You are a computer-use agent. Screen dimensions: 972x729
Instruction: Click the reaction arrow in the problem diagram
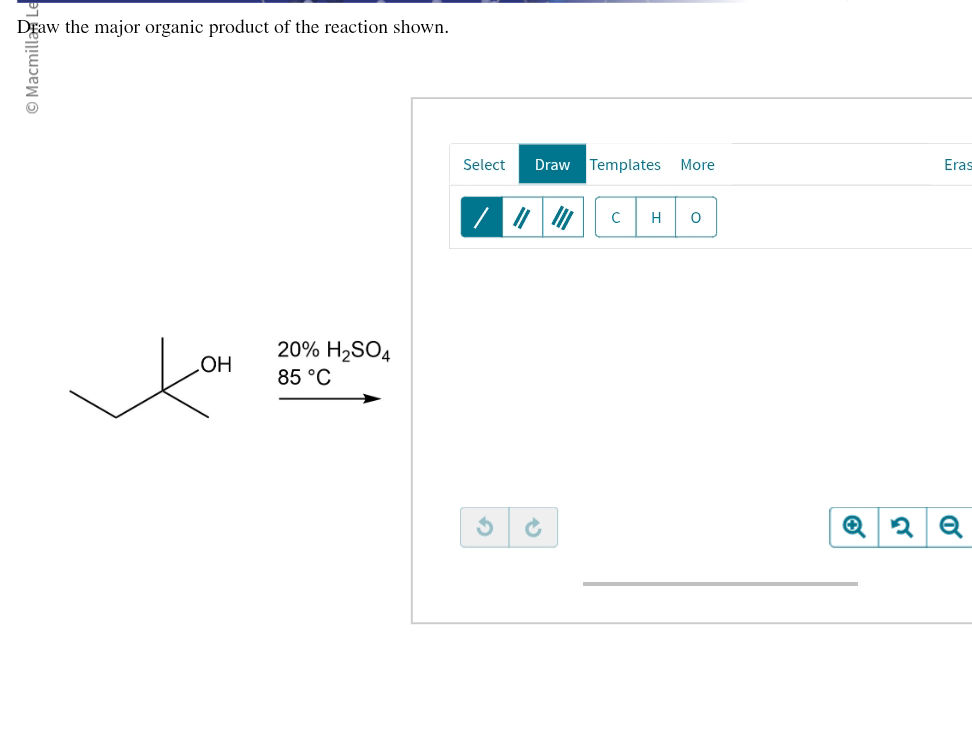click(330, 398)
